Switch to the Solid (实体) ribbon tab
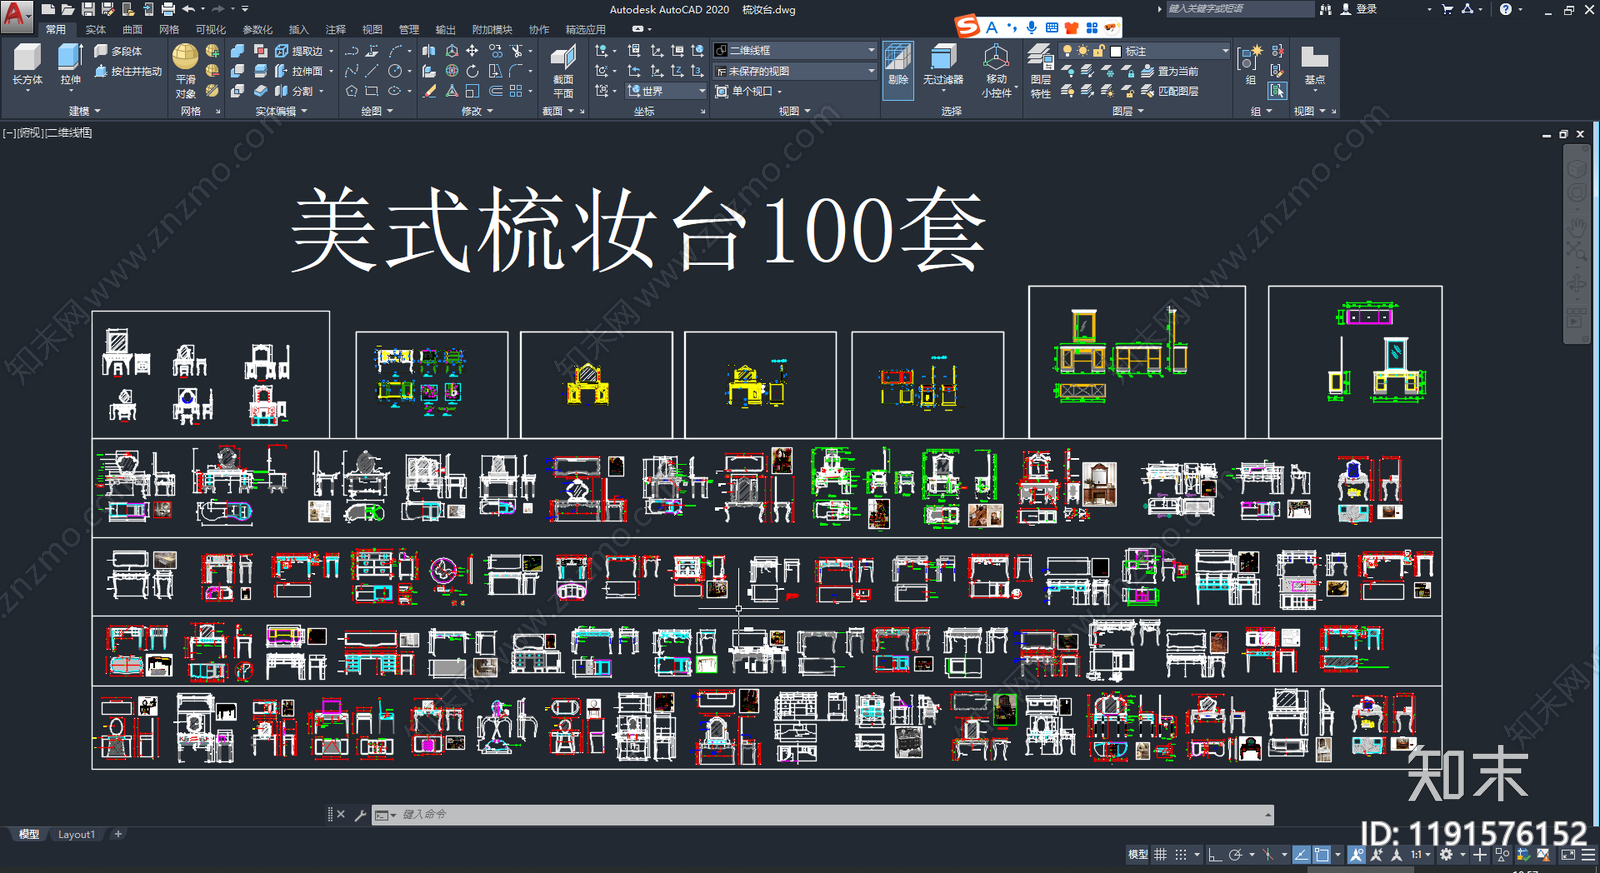This screenshot has width=1600, height=873. point(96,30)
